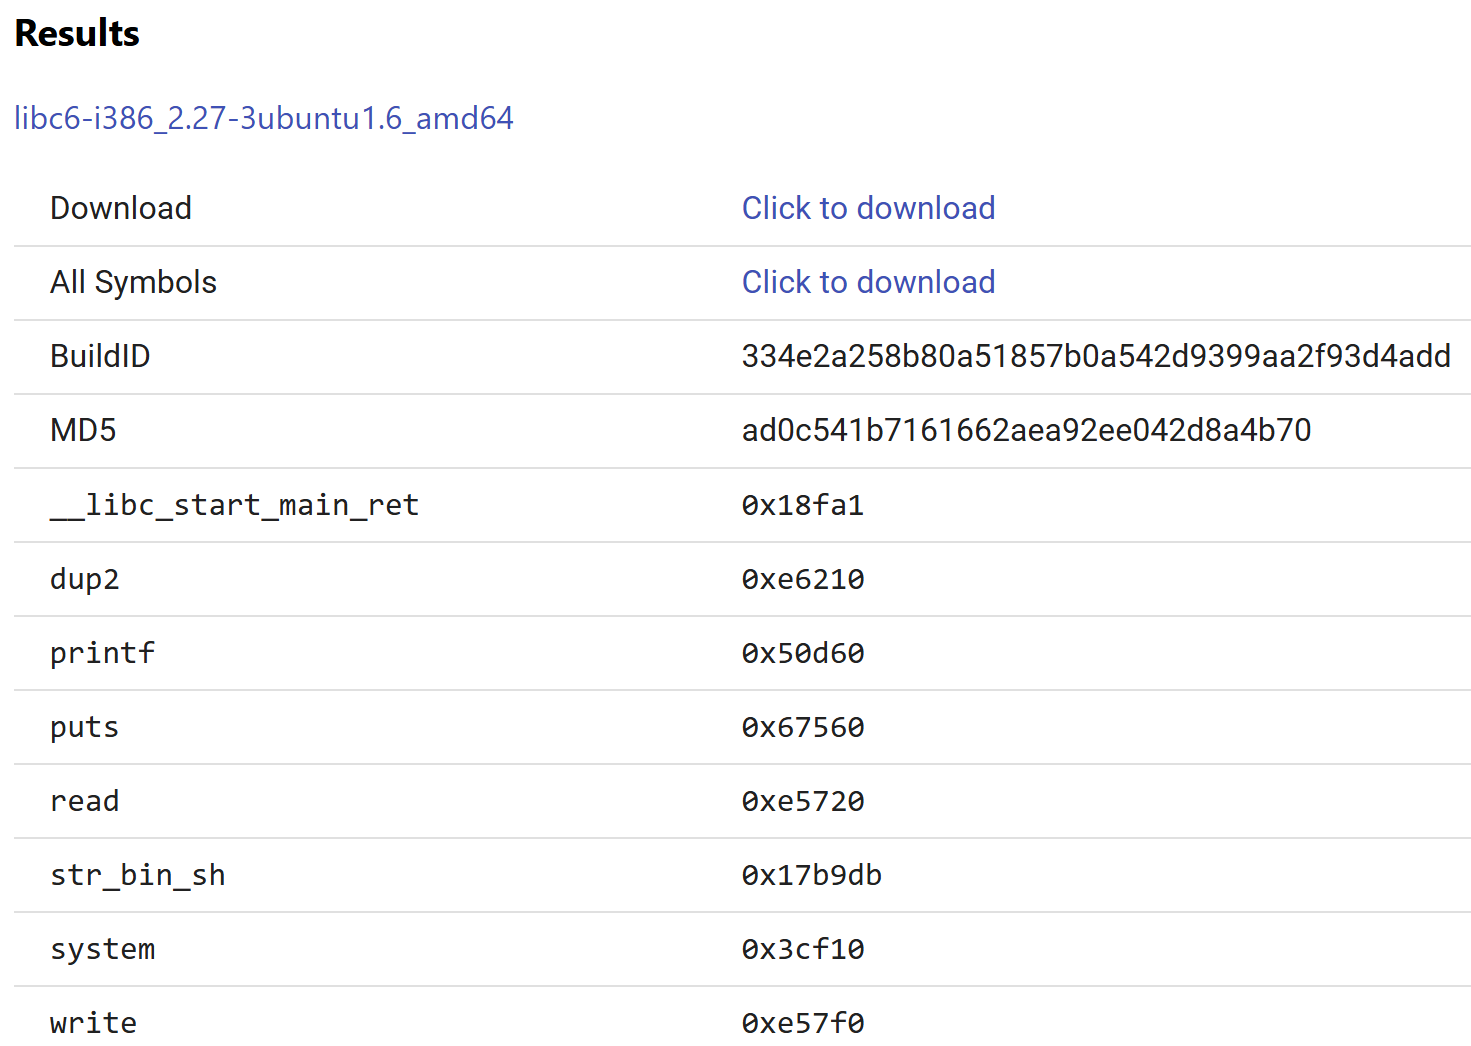The width and height of the screenshot is (1471, 1046).
Task: Select the puts offset 0x67560
Action: point(802,727)
